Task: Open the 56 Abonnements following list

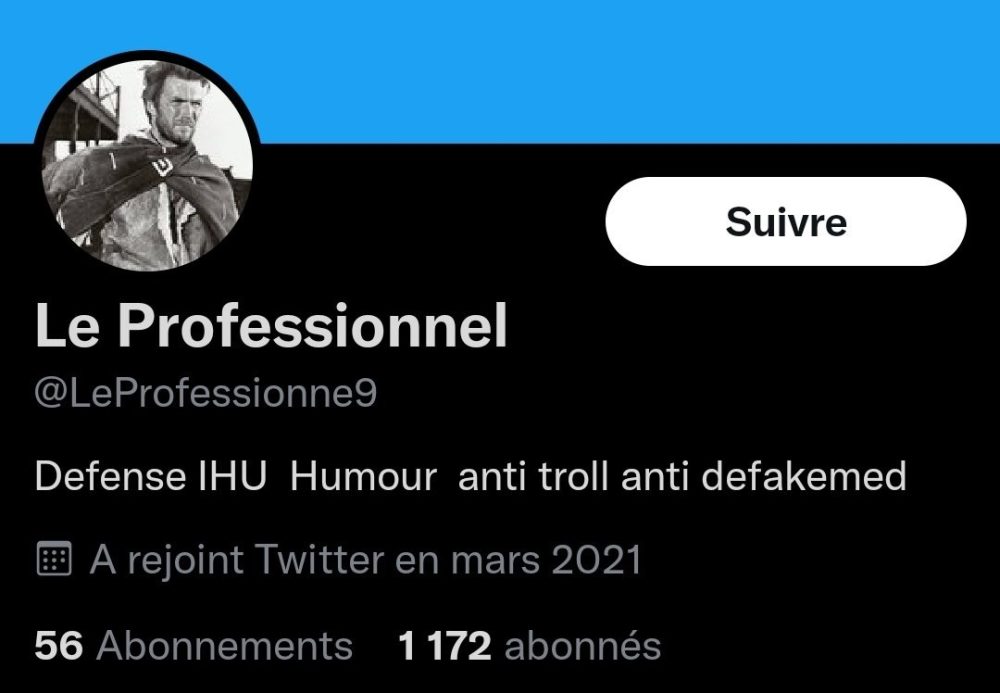Action: 193,645
